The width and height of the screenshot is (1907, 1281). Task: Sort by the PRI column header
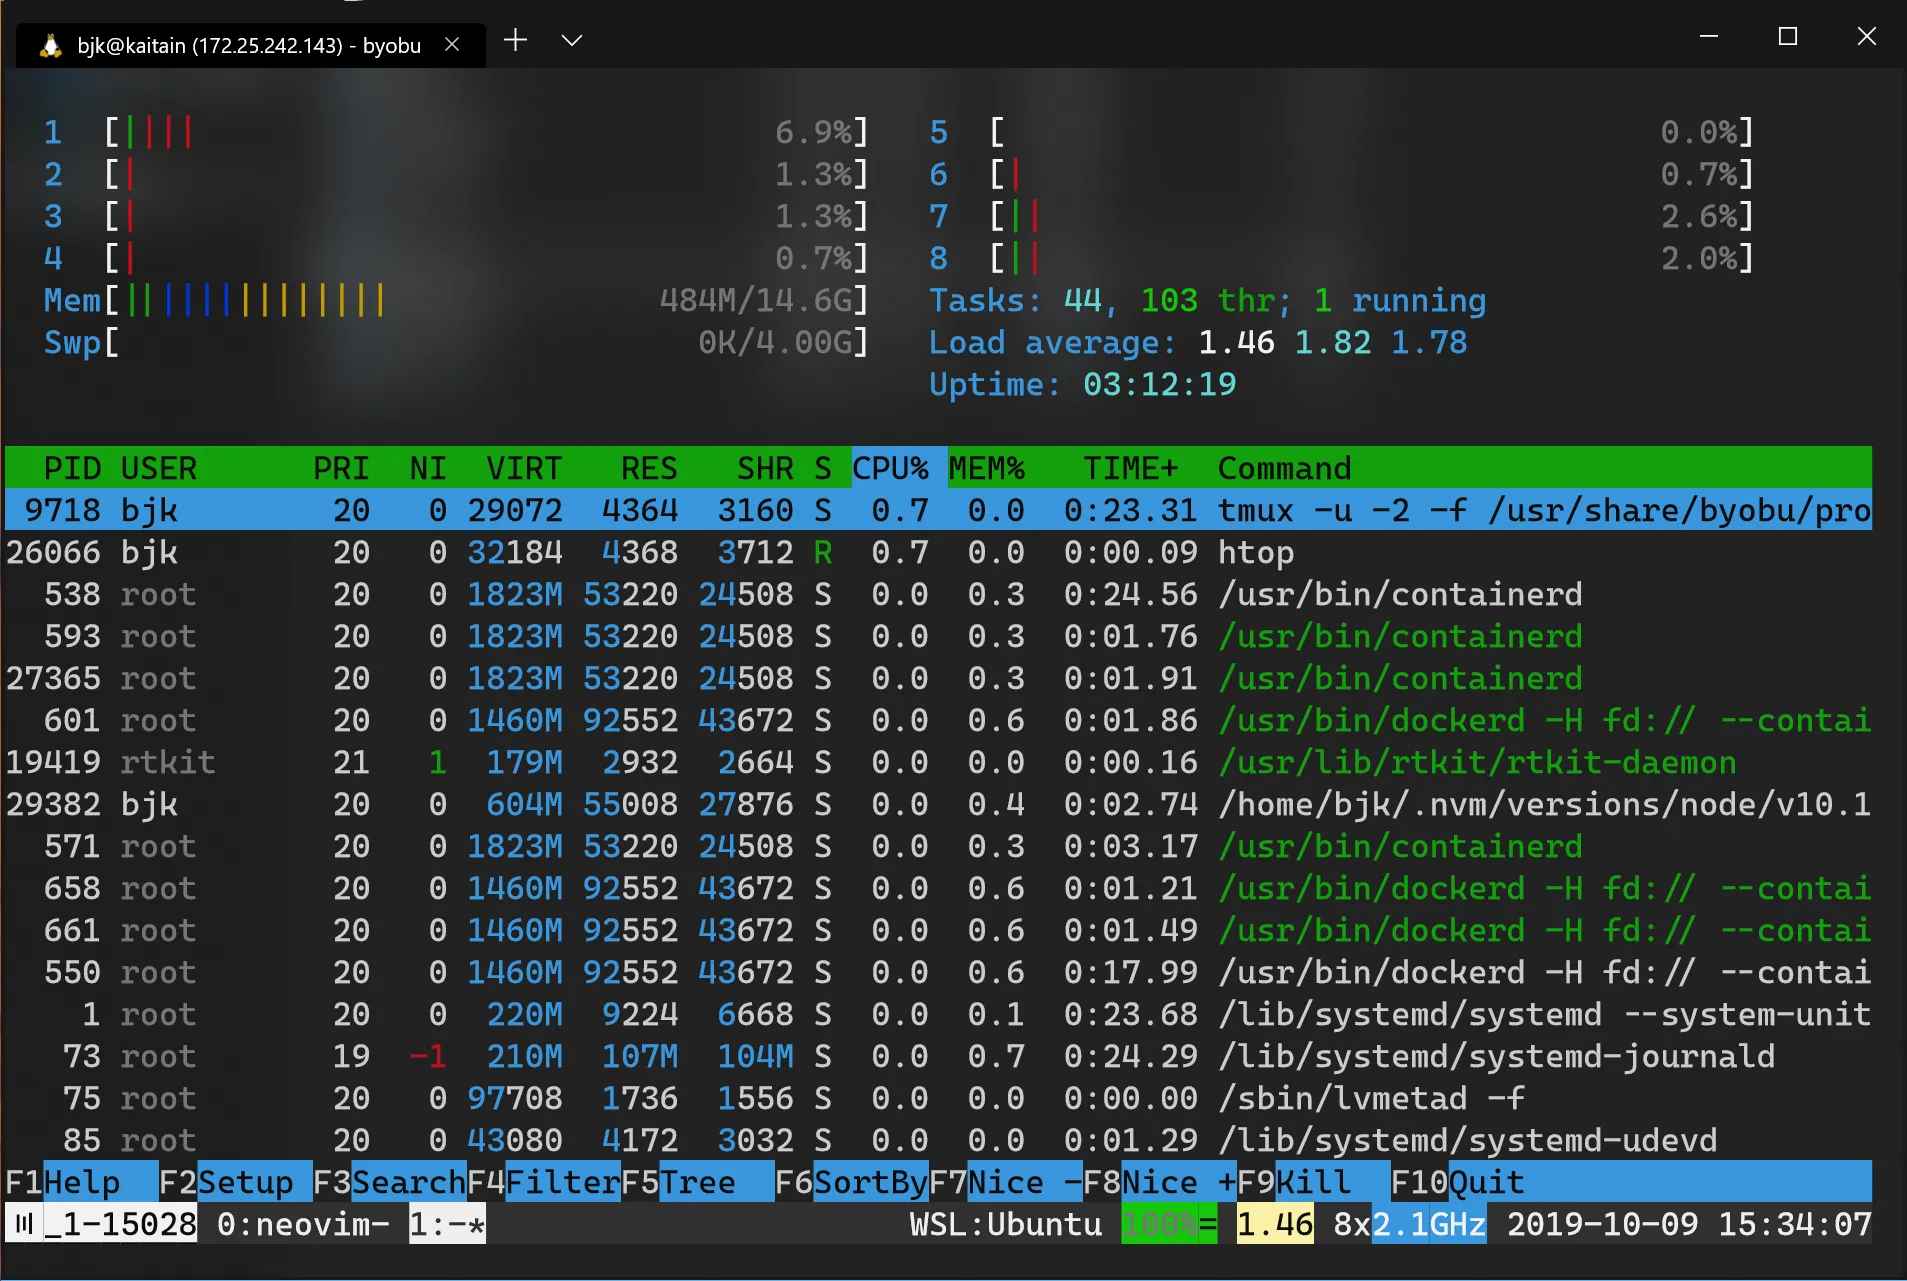coord(341,468)
